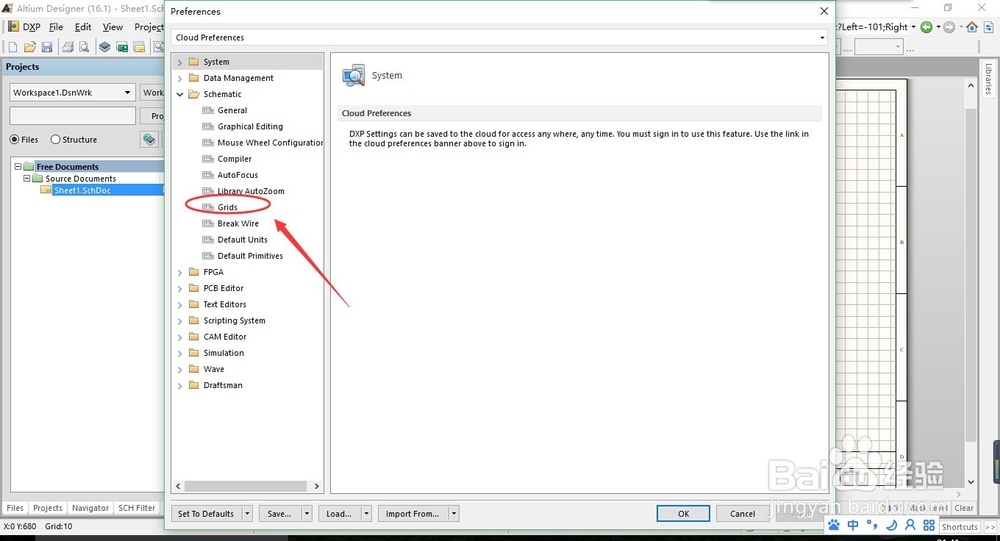Click the Shortcuts status bar button
The width and height of the screenshot is (1000, 541).
pyautogui.click(x=959, y=527)
